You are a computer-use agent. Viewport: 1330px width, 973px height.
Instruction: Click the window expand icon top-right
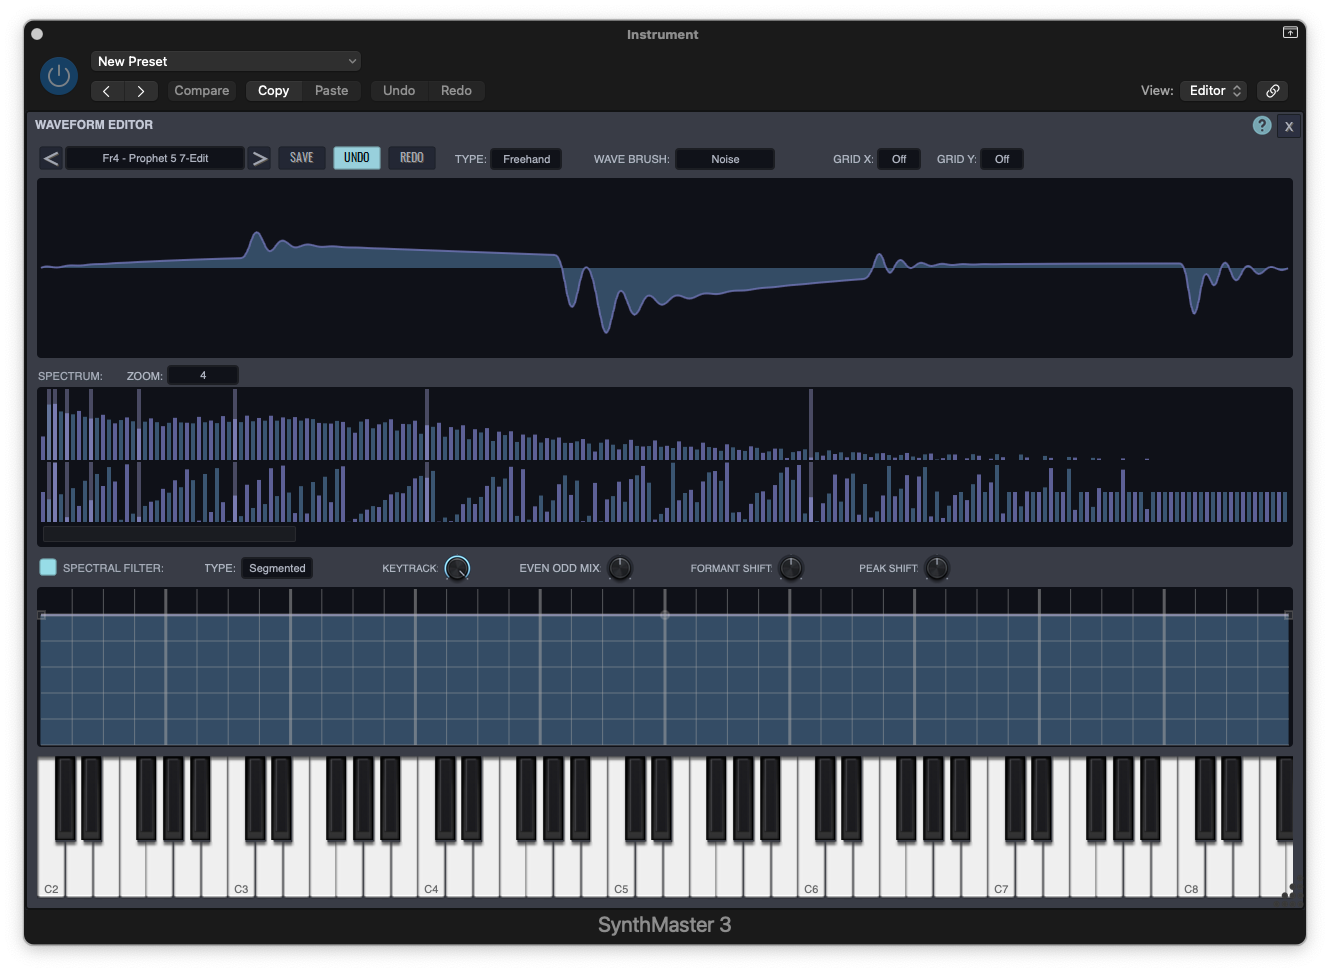pos(1290,33)
